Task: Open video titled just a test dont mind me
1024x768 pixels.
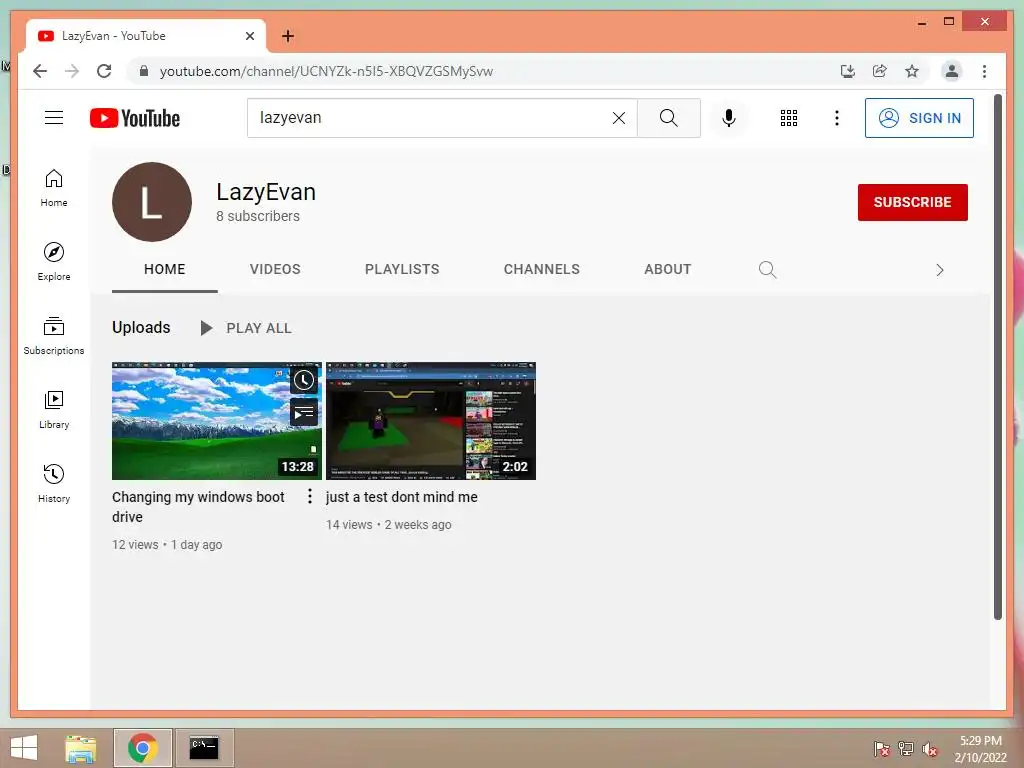Action: point(402,497)
